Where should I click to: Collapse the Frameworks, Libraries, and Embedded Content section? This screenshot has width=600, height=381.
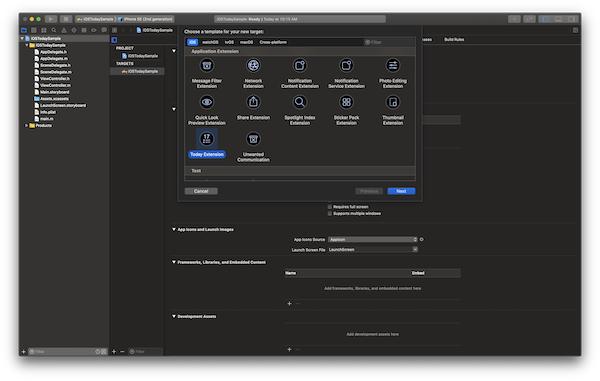coord(174,262)
